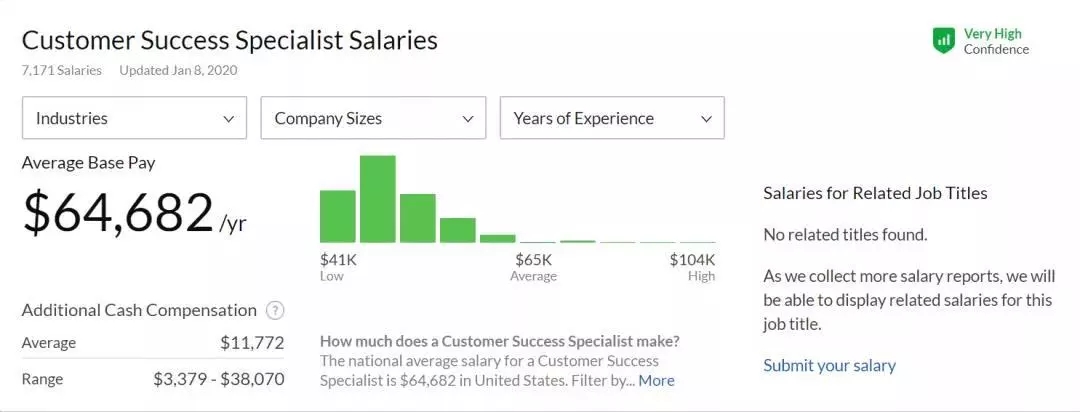The width and height of the screenshot is (1080, 412).
Task: Click the $11,772 average cash compensation value
Action: tap(252, 343)
